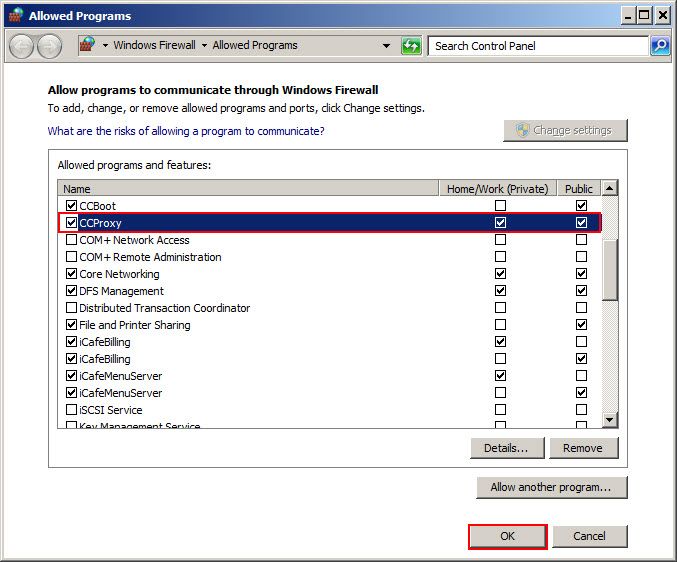Image resolution: width=677 pixels, height=562 pixels.
Task: Click the Cancel button
Action: coord(589,537)
